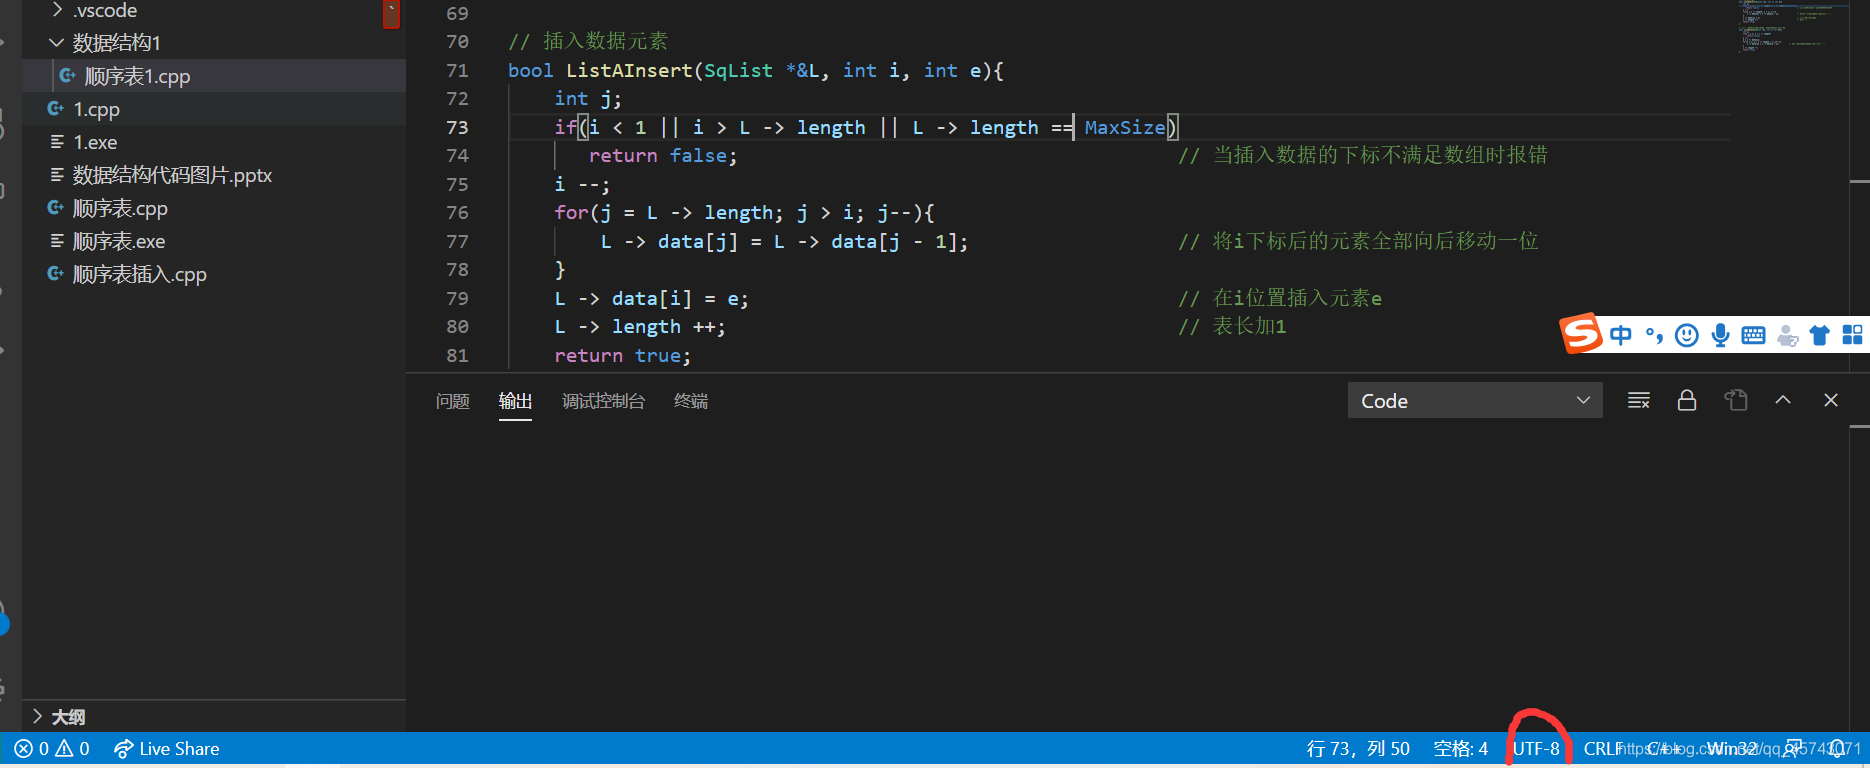Open the file 顺序表插入.cpp
1870x768 pixels.
pos(139,274)
